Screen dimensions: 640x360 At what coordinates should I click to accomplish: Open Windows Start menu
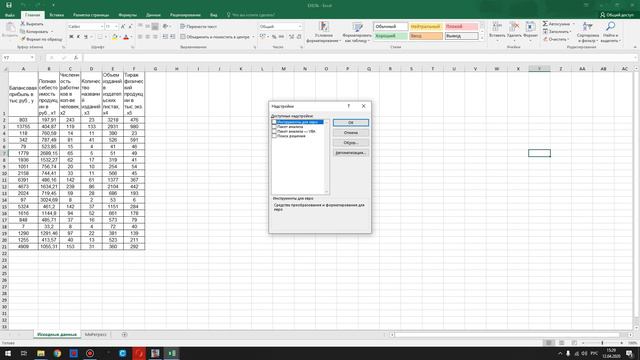(x=8, y=353)
